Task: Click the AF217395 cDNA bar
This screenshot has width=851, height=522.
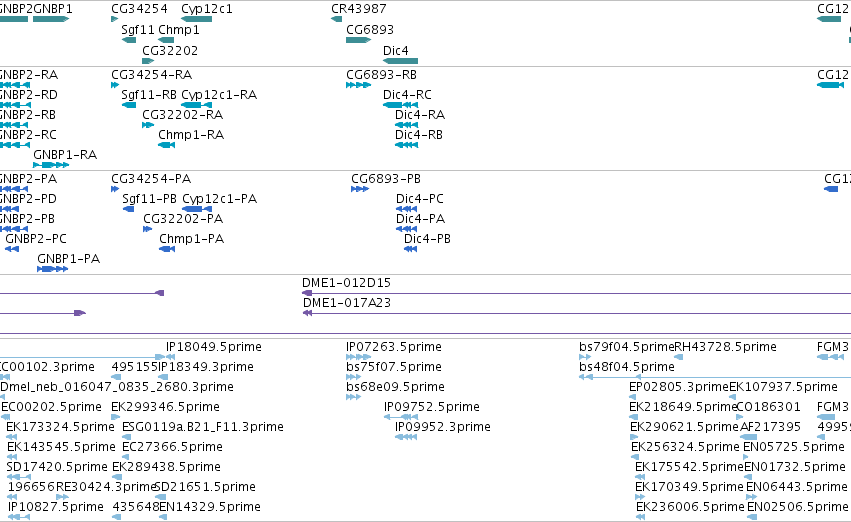Action: click(749, 437)
